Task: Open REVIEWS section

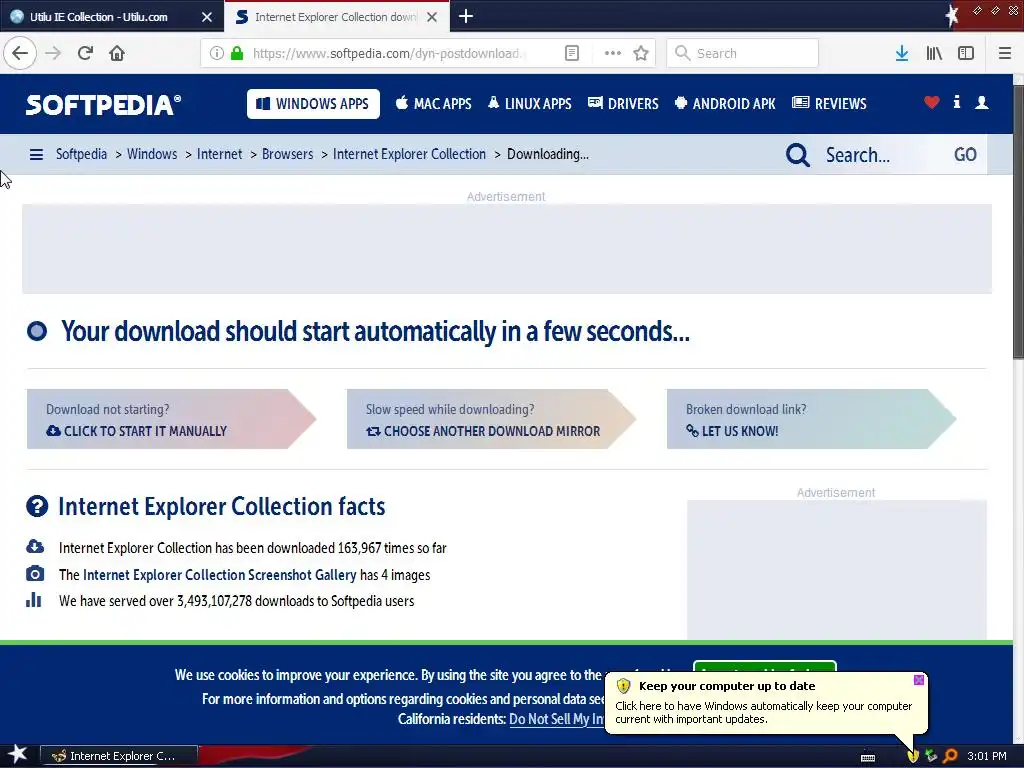Action: click(829, 103)
